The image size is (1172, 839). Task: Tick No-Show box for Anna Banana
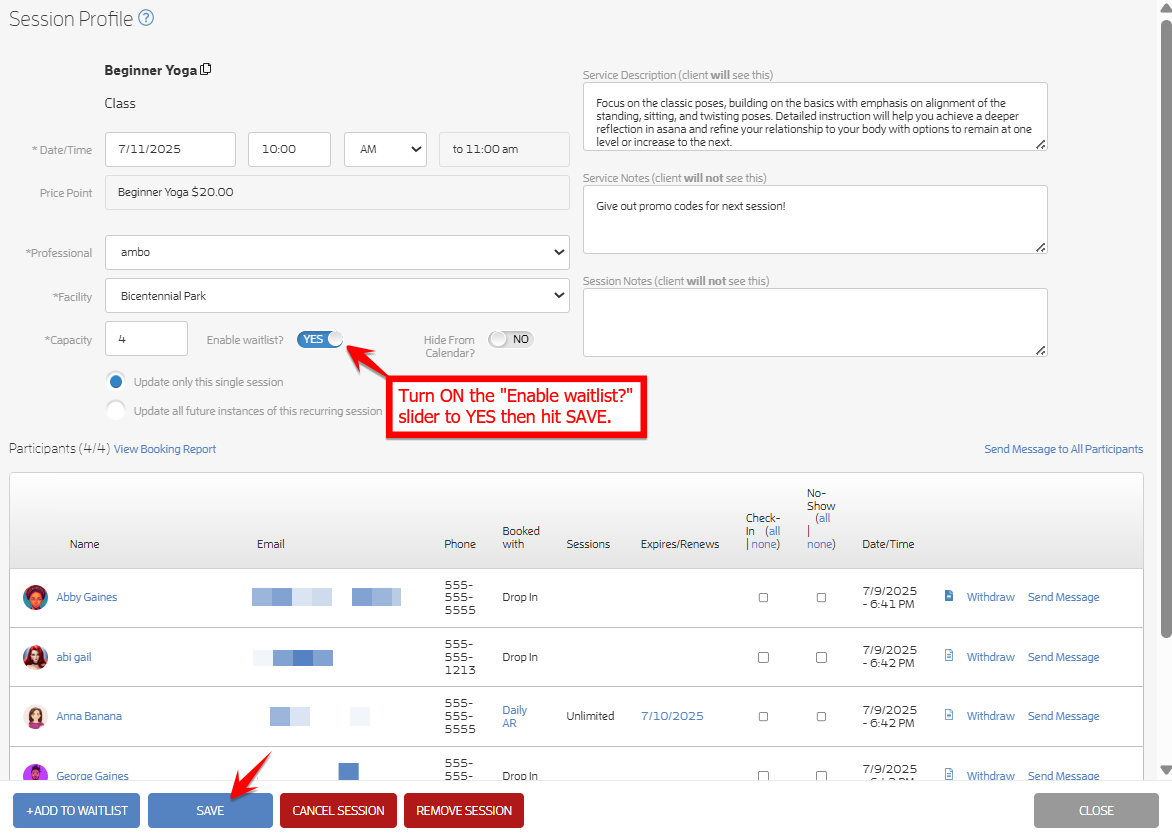point(821,716)
